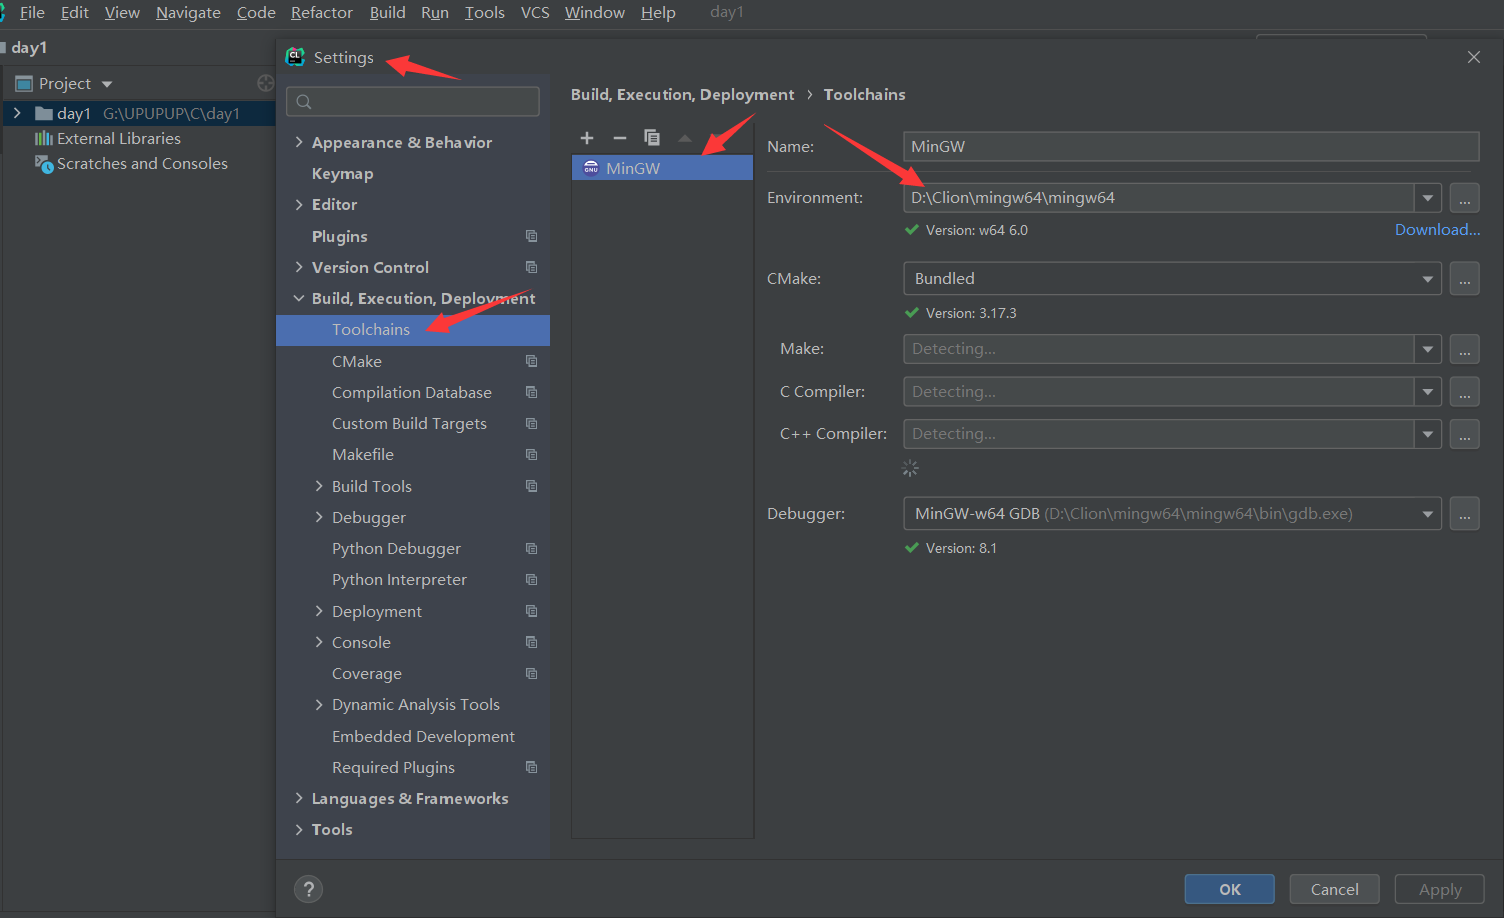
Task: Expand the day1 project folder
Action: click(x=17, y=113)
